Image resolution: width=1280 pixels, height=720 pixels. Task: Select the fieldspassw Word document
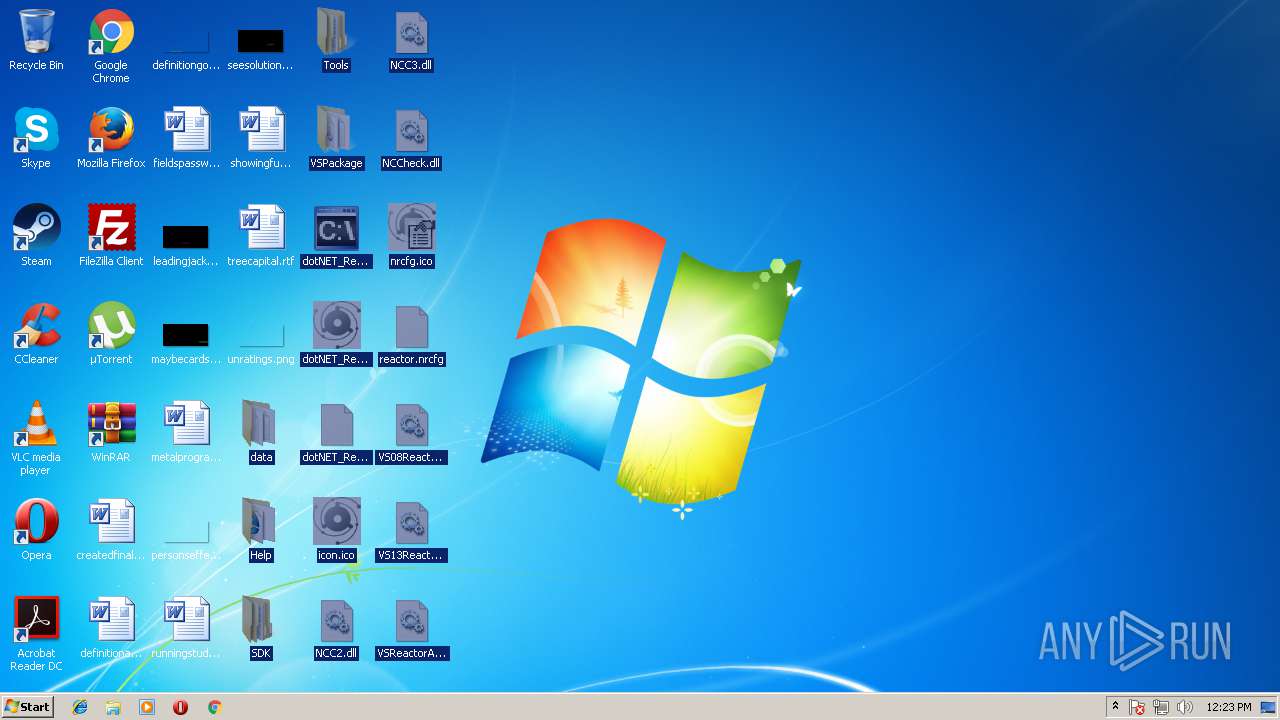pos(186,139)
